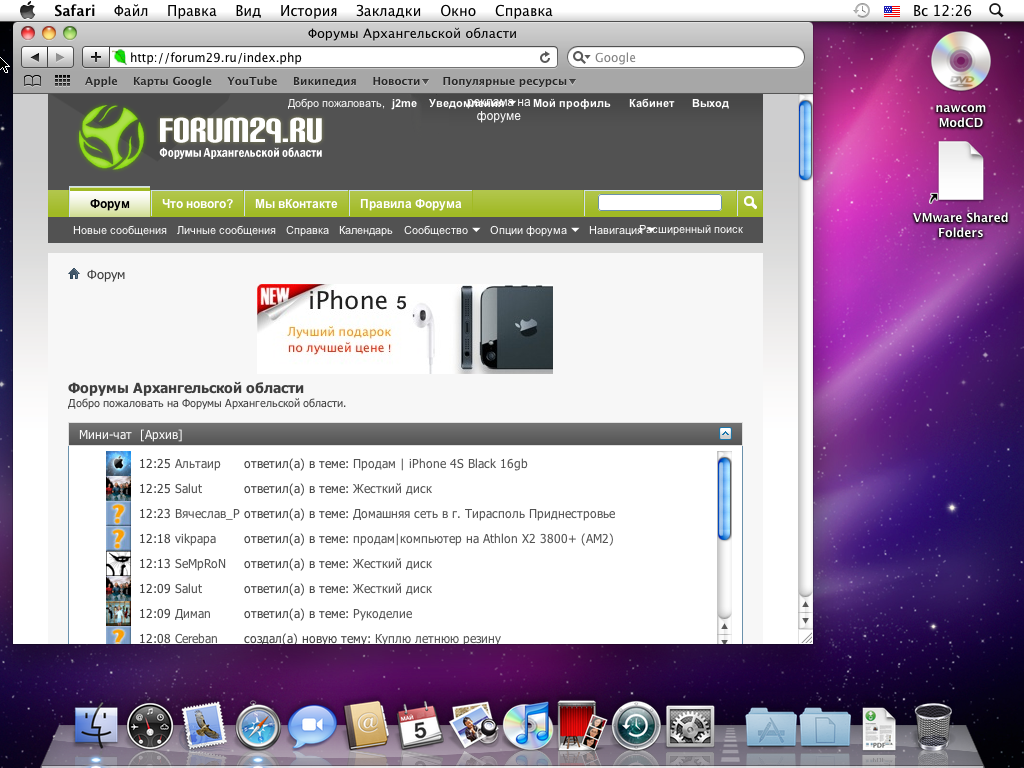Open iCal calendar from the Dock
The height and width of the screenshot is (768, 1024).
[419, 725]
